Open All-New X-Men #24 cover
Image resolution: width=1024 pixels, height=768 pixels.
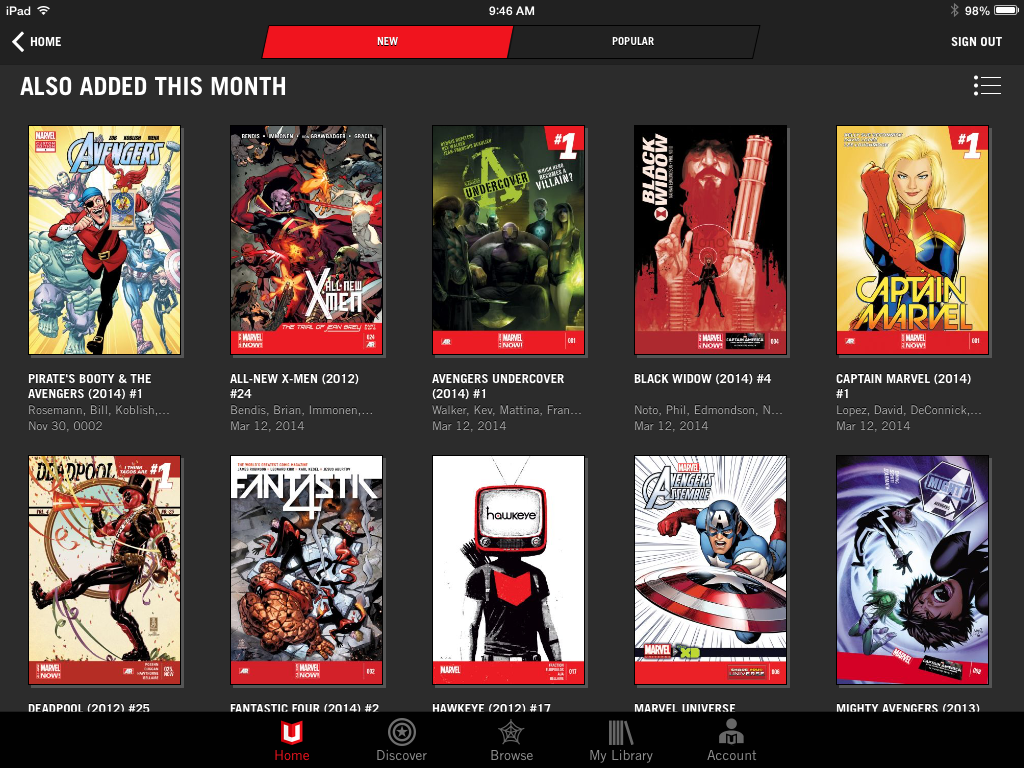point(306,240)
